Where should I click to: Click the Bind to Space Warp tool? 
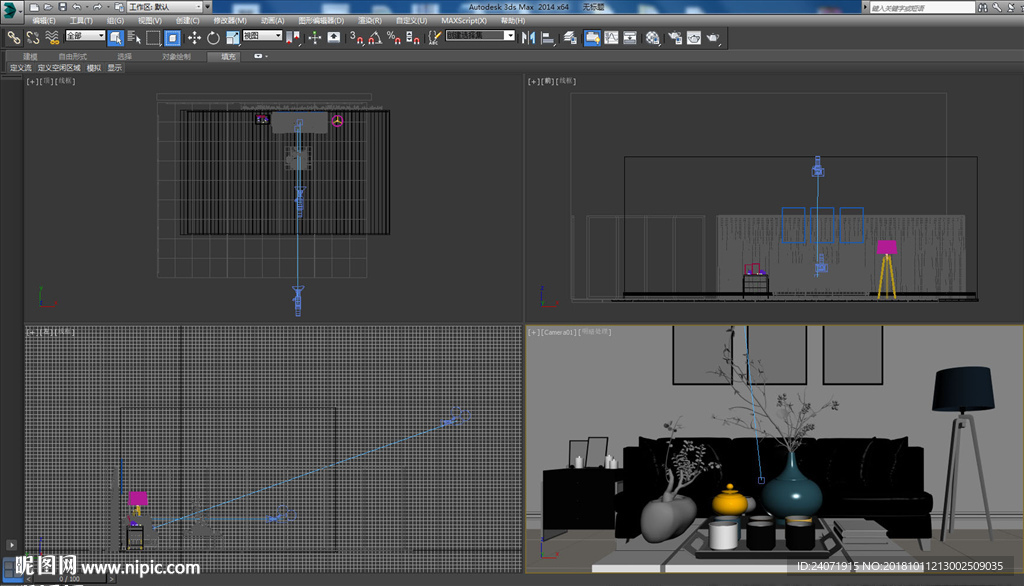tap(52, 38)
